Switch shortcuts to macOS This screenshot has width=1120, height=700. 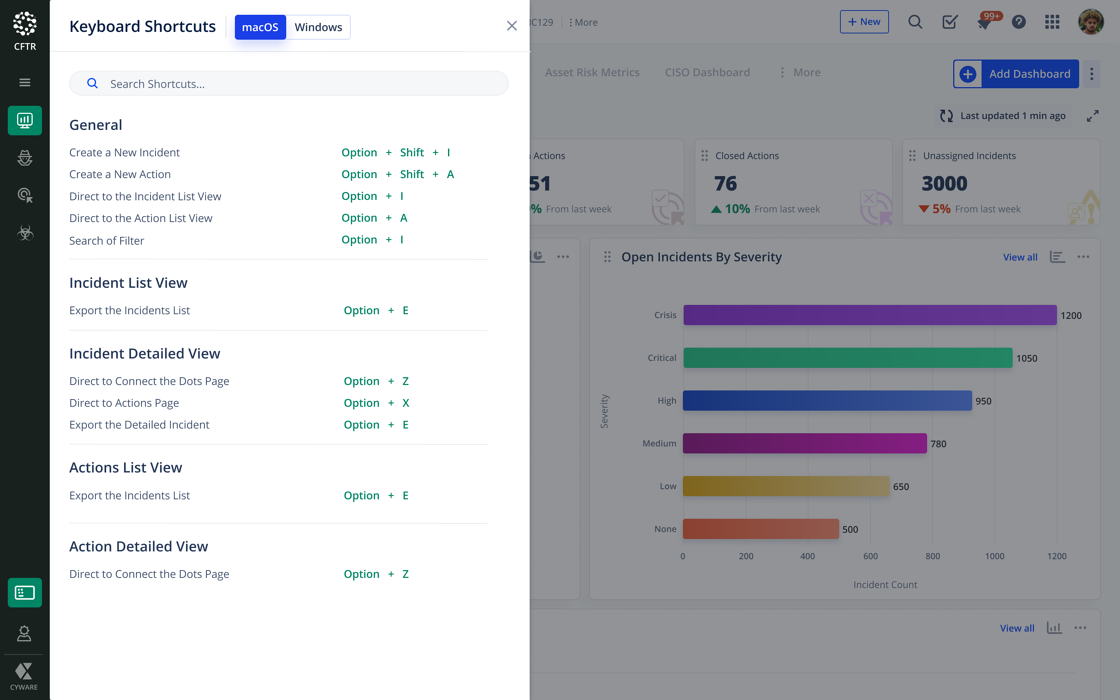(x=260, y=27)
